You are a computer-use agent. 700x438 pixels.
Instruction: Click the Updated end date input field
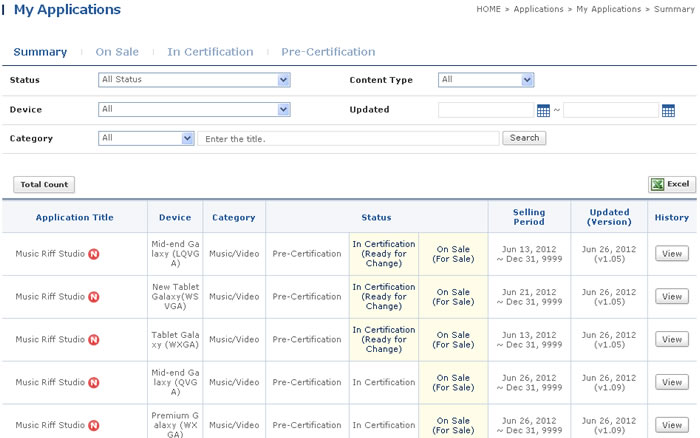click(x=611, y=110)
